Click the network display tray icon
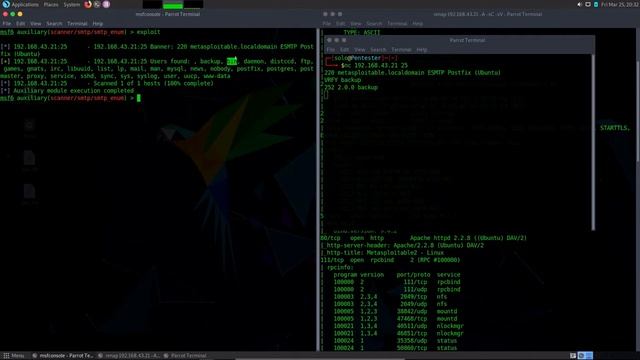This screenshot has width=640, height=360. 588,4
